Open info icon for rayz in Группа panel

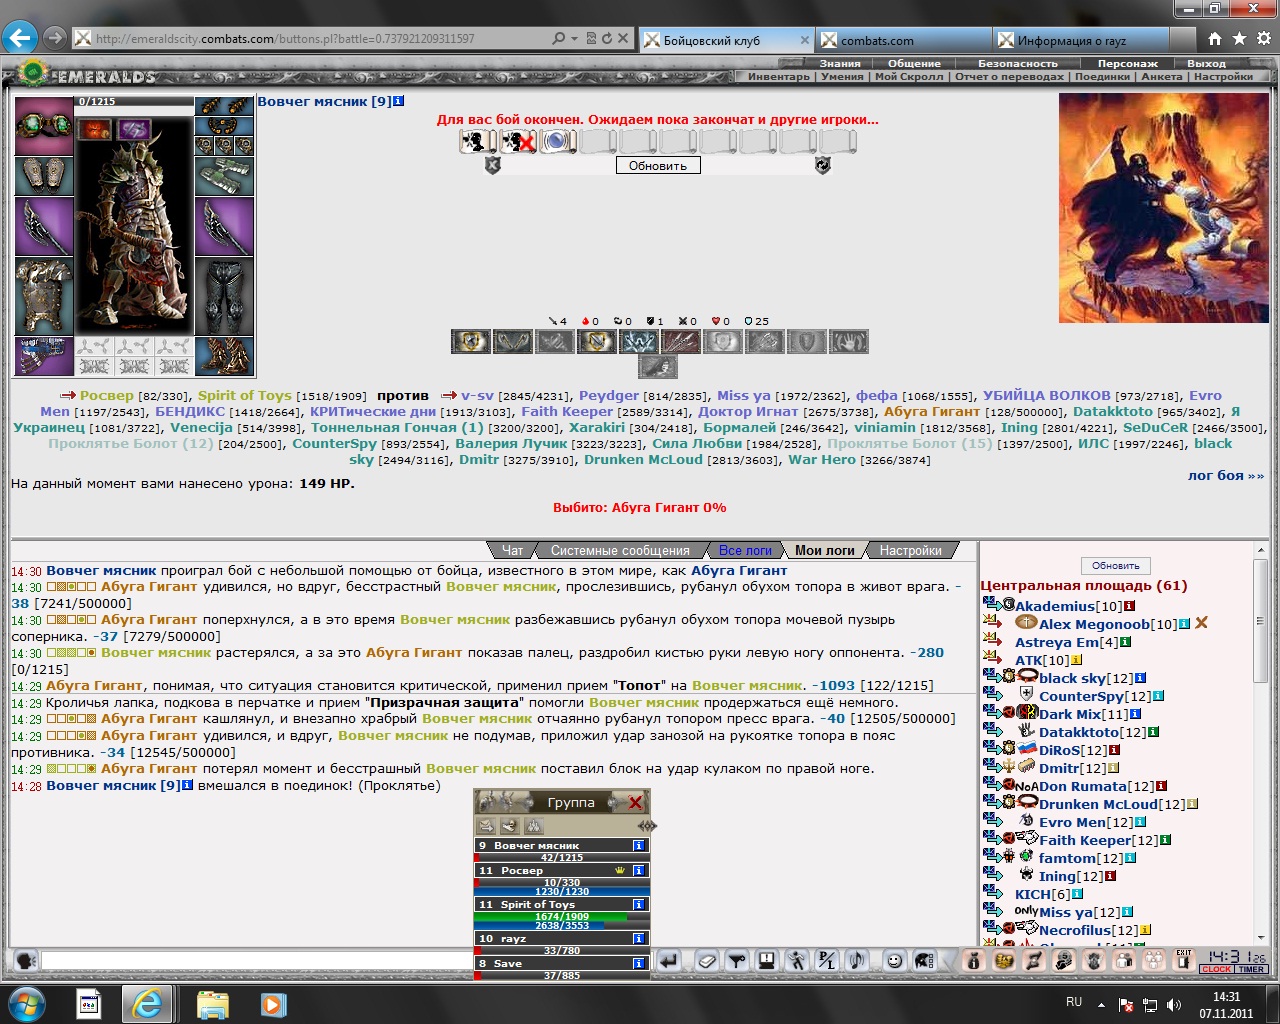638,939
